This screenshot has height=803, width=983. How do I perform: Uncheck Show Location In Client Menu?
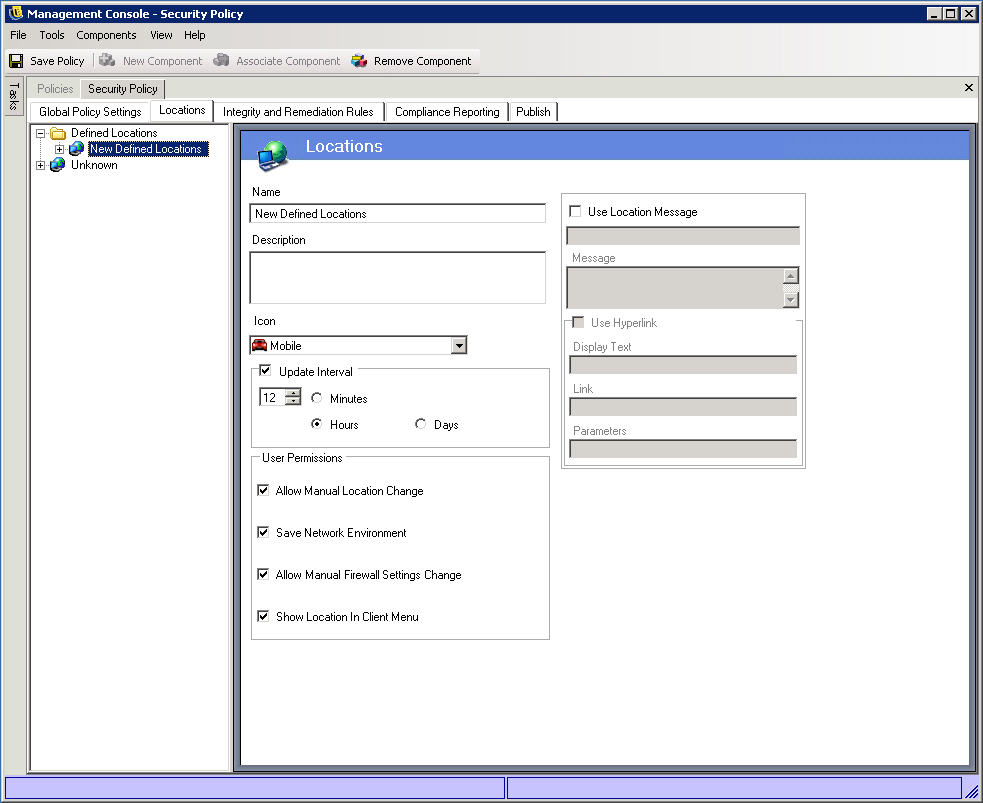coord(263,616)
